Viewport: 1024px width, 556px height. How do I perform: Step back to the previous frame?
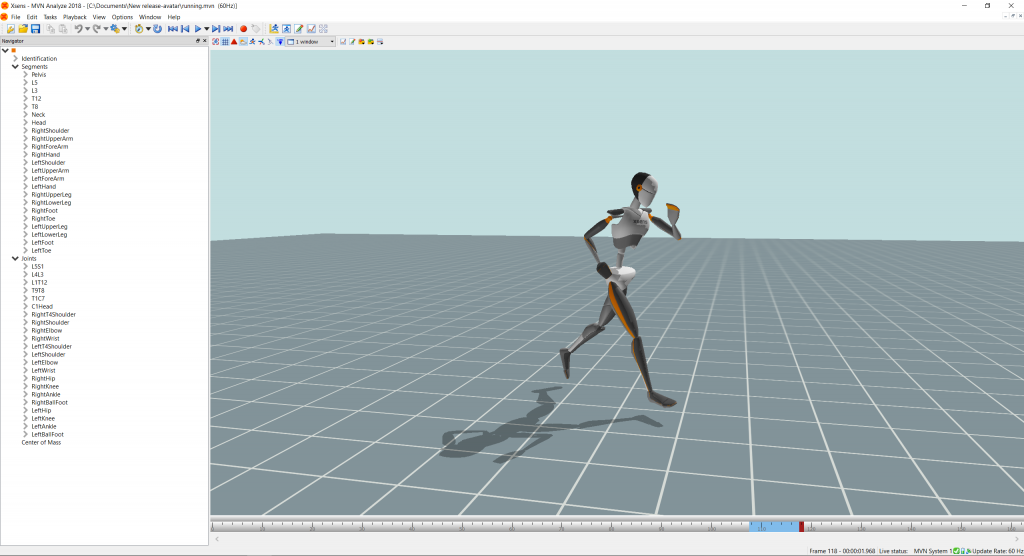[185, 29]
